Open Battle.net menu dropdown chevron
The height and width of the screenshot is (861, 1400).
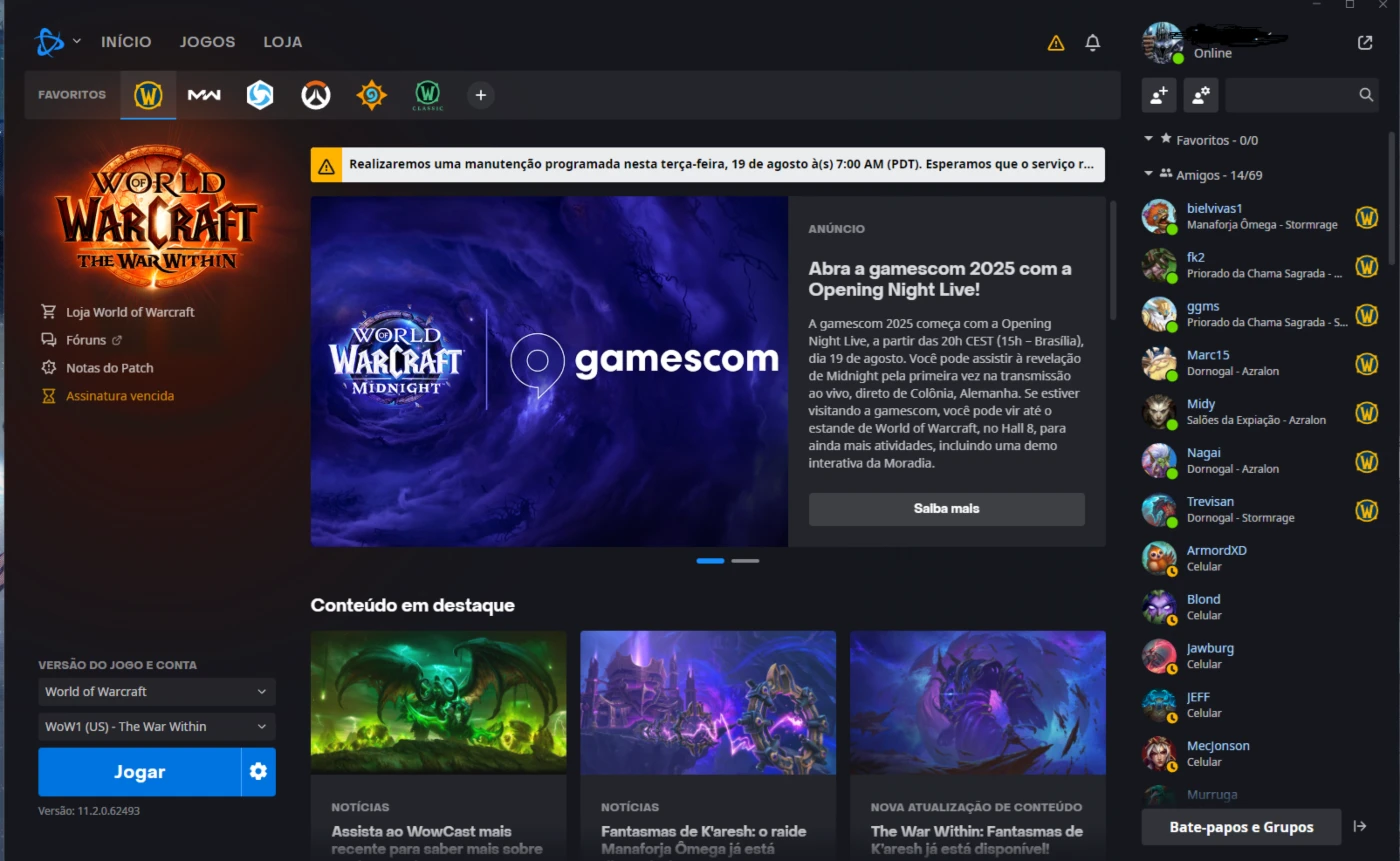point(77,42)
